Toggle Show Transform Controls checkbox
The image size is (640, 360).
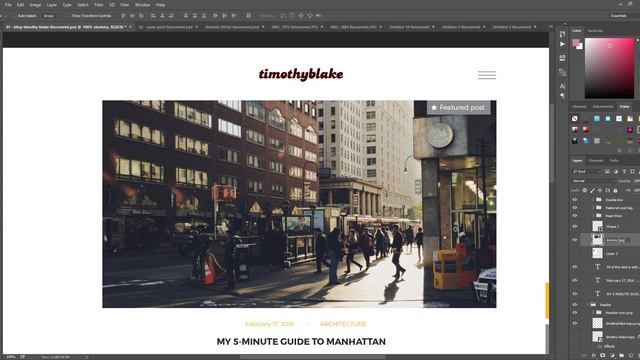[69, 16]
